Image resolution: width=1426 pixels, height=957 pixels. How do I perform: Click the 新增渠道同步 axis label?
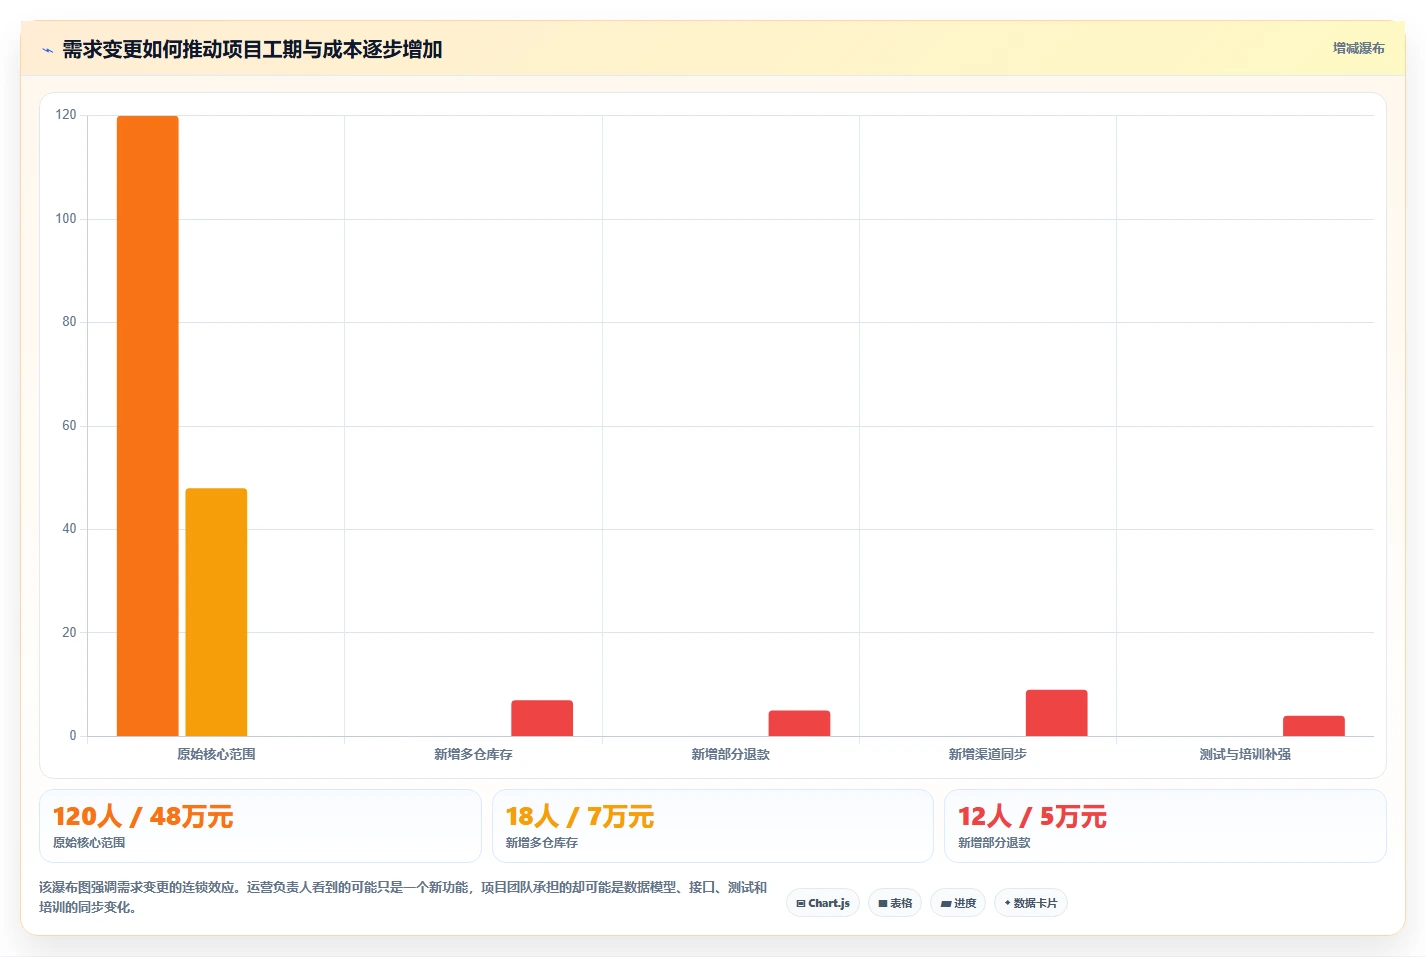pos(988,754)
